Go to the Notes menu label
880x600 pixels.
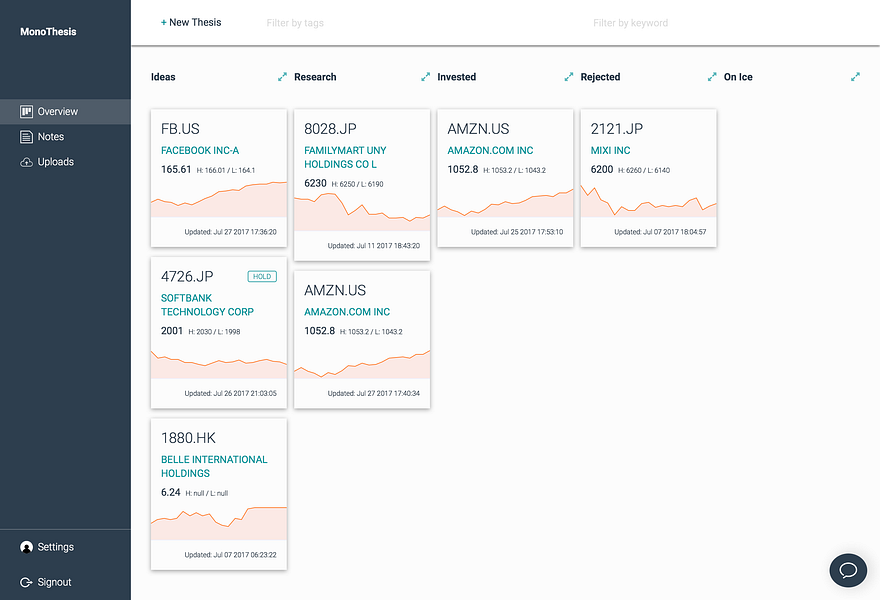pyautogui.click(x=51, y=137)
